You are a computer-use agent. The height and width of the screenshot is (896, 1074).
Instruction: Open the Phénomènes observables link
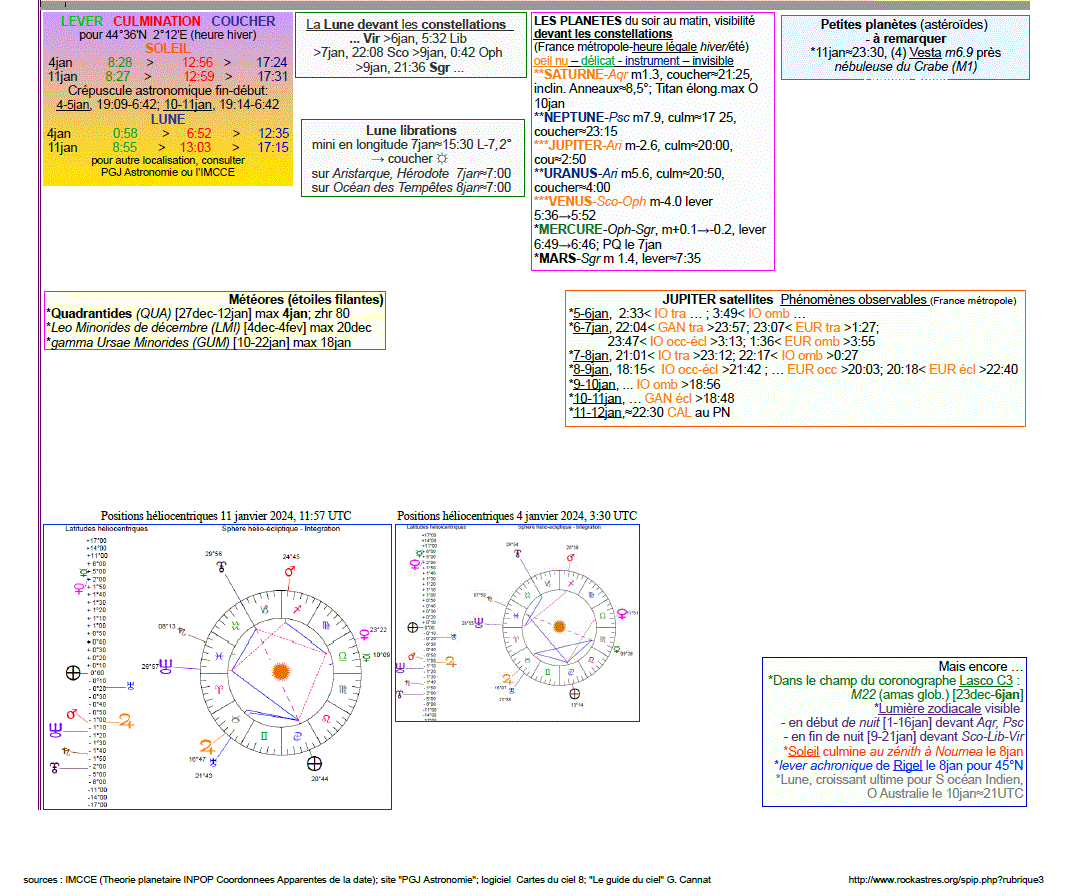(853, 299)
